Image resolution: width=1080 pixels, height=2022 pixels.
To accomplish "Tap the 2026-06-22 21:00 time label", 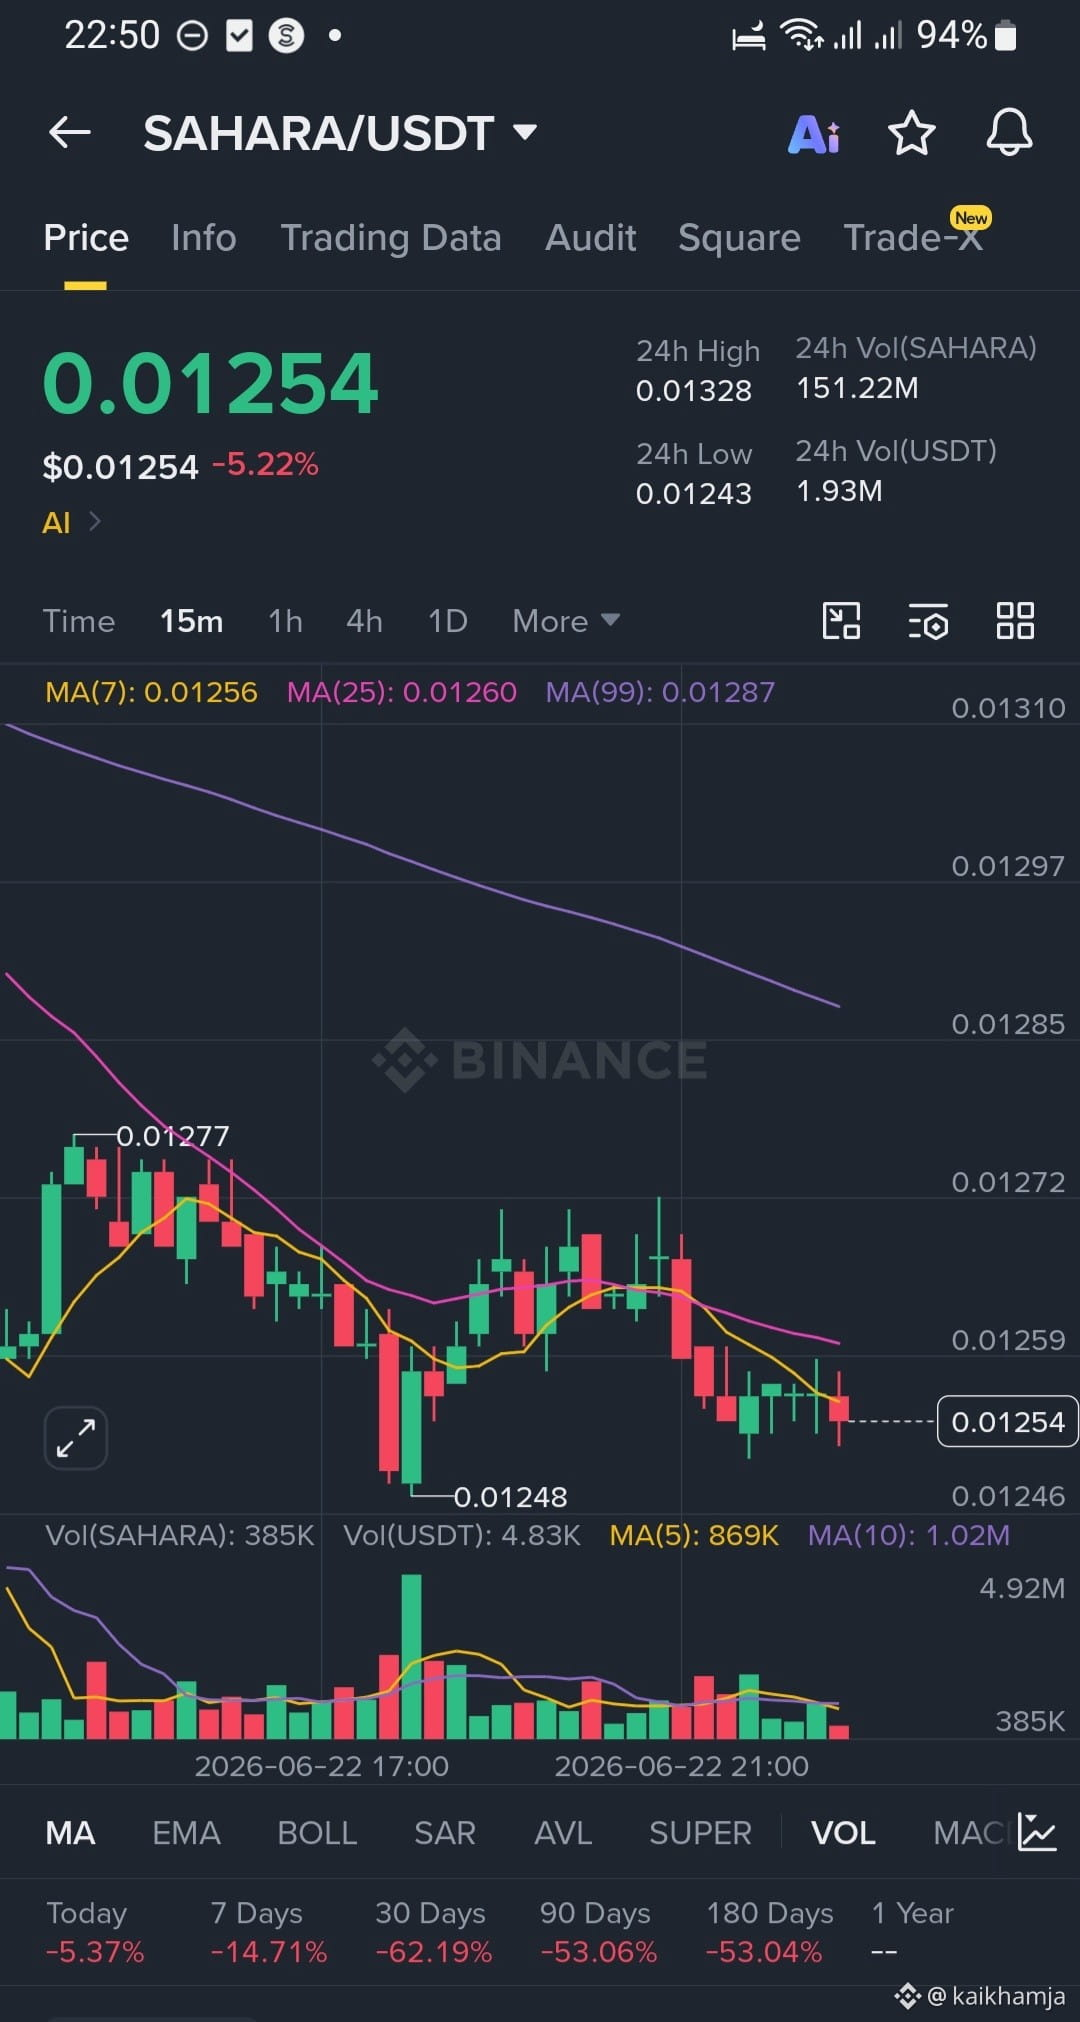I will 681,1766.
